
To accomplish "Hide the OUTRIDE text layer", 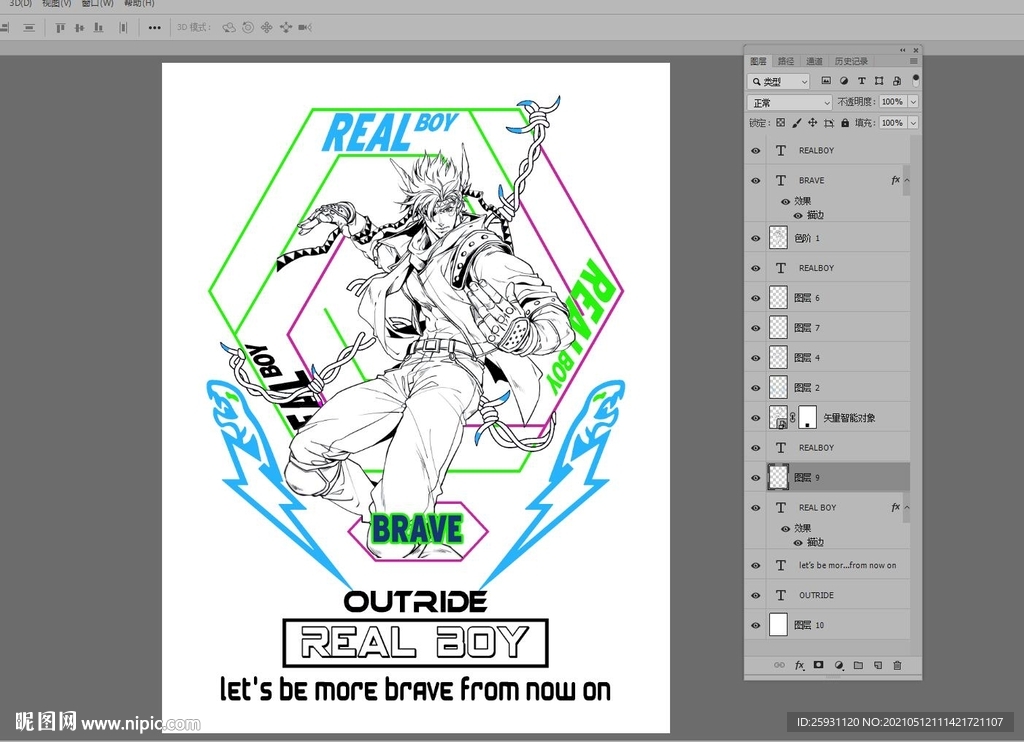I will [x=756, y=595].
